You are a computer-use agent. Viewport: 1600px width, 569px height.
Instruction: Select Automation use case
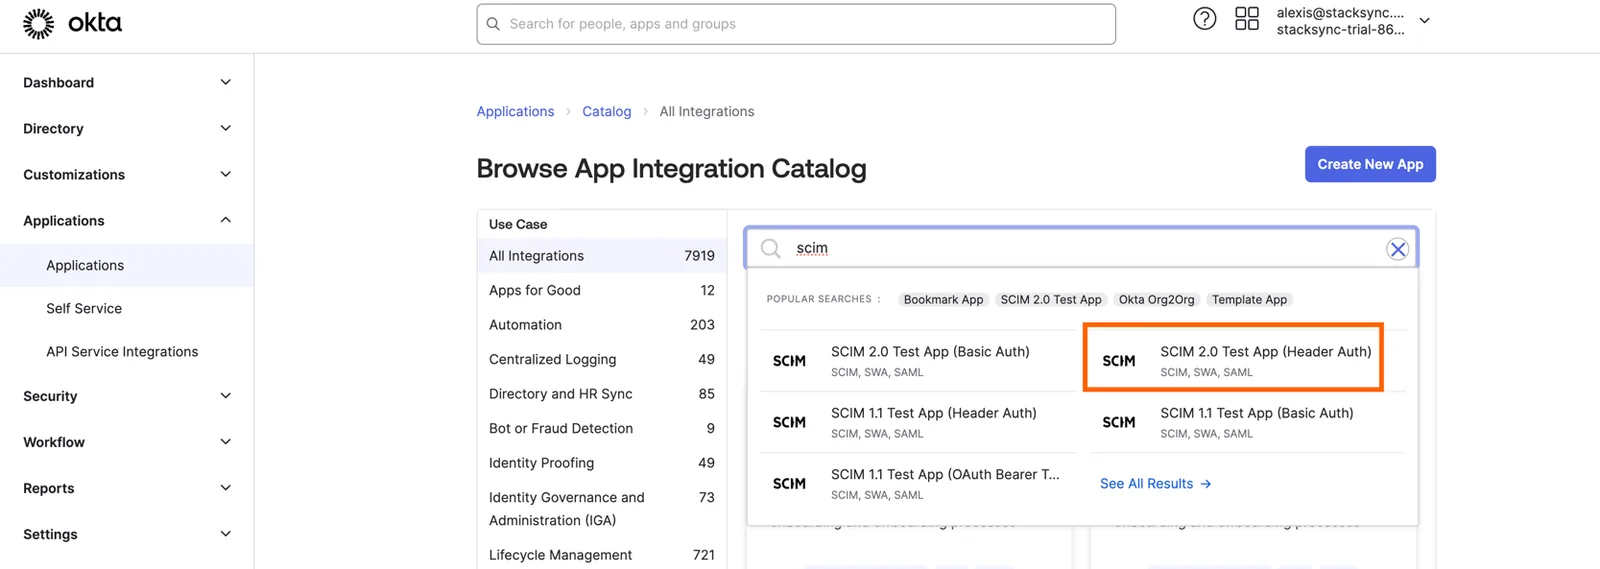pos(601,325)
